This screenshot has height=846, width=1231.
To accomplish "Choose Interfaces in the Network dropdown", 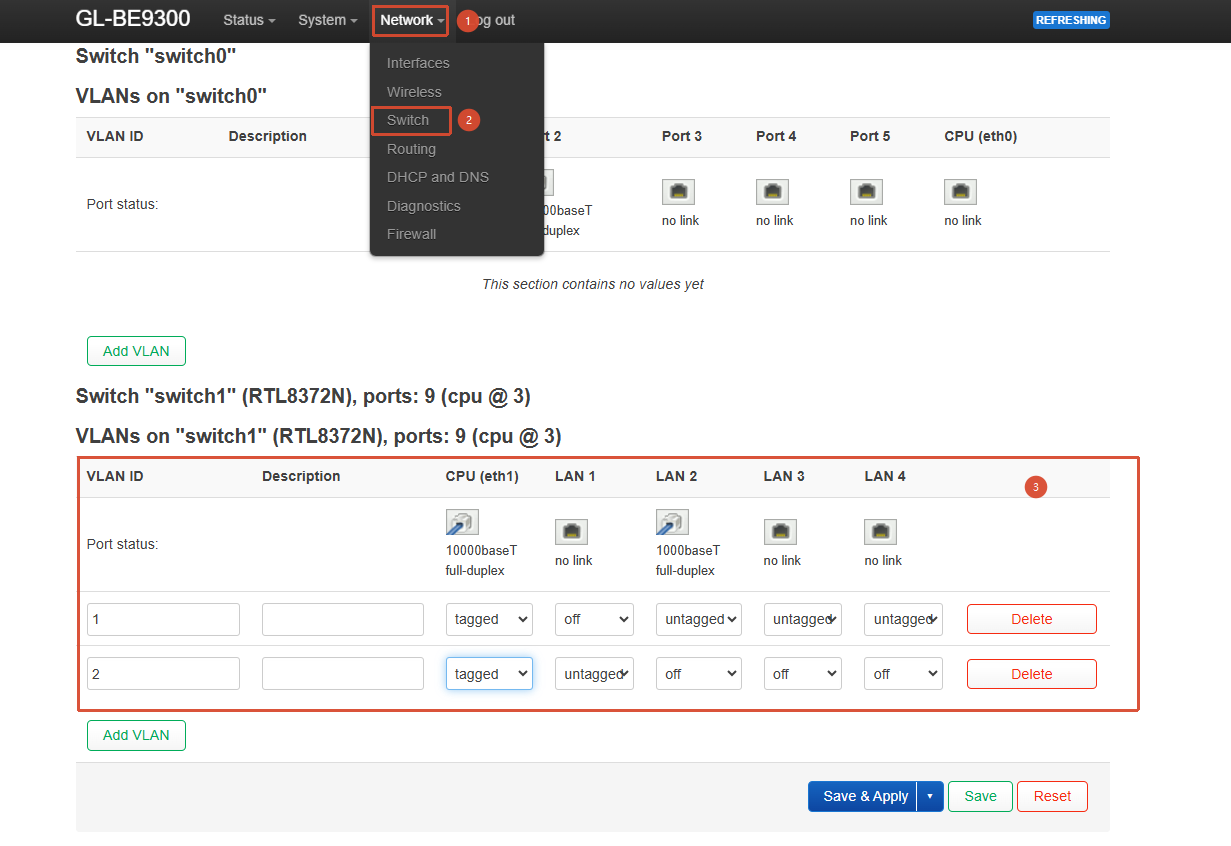I will (418, 63).
